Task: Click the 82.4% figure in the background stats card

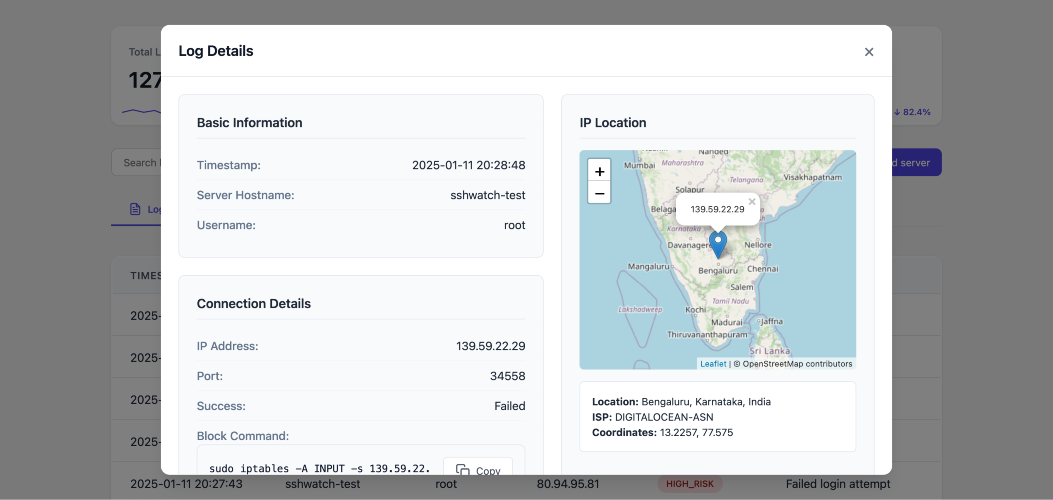Action: tap(916, 112)
